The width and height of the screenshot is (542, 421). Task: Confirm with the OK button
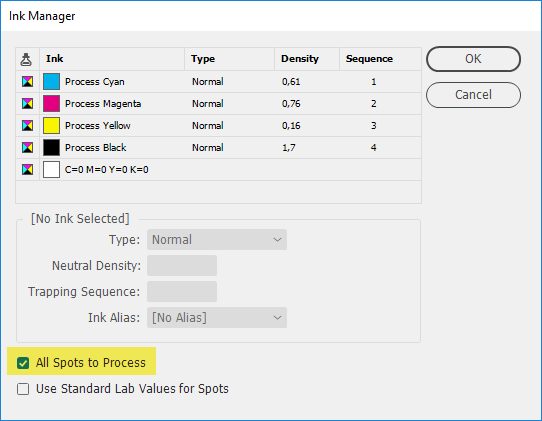tap(473, 59)
